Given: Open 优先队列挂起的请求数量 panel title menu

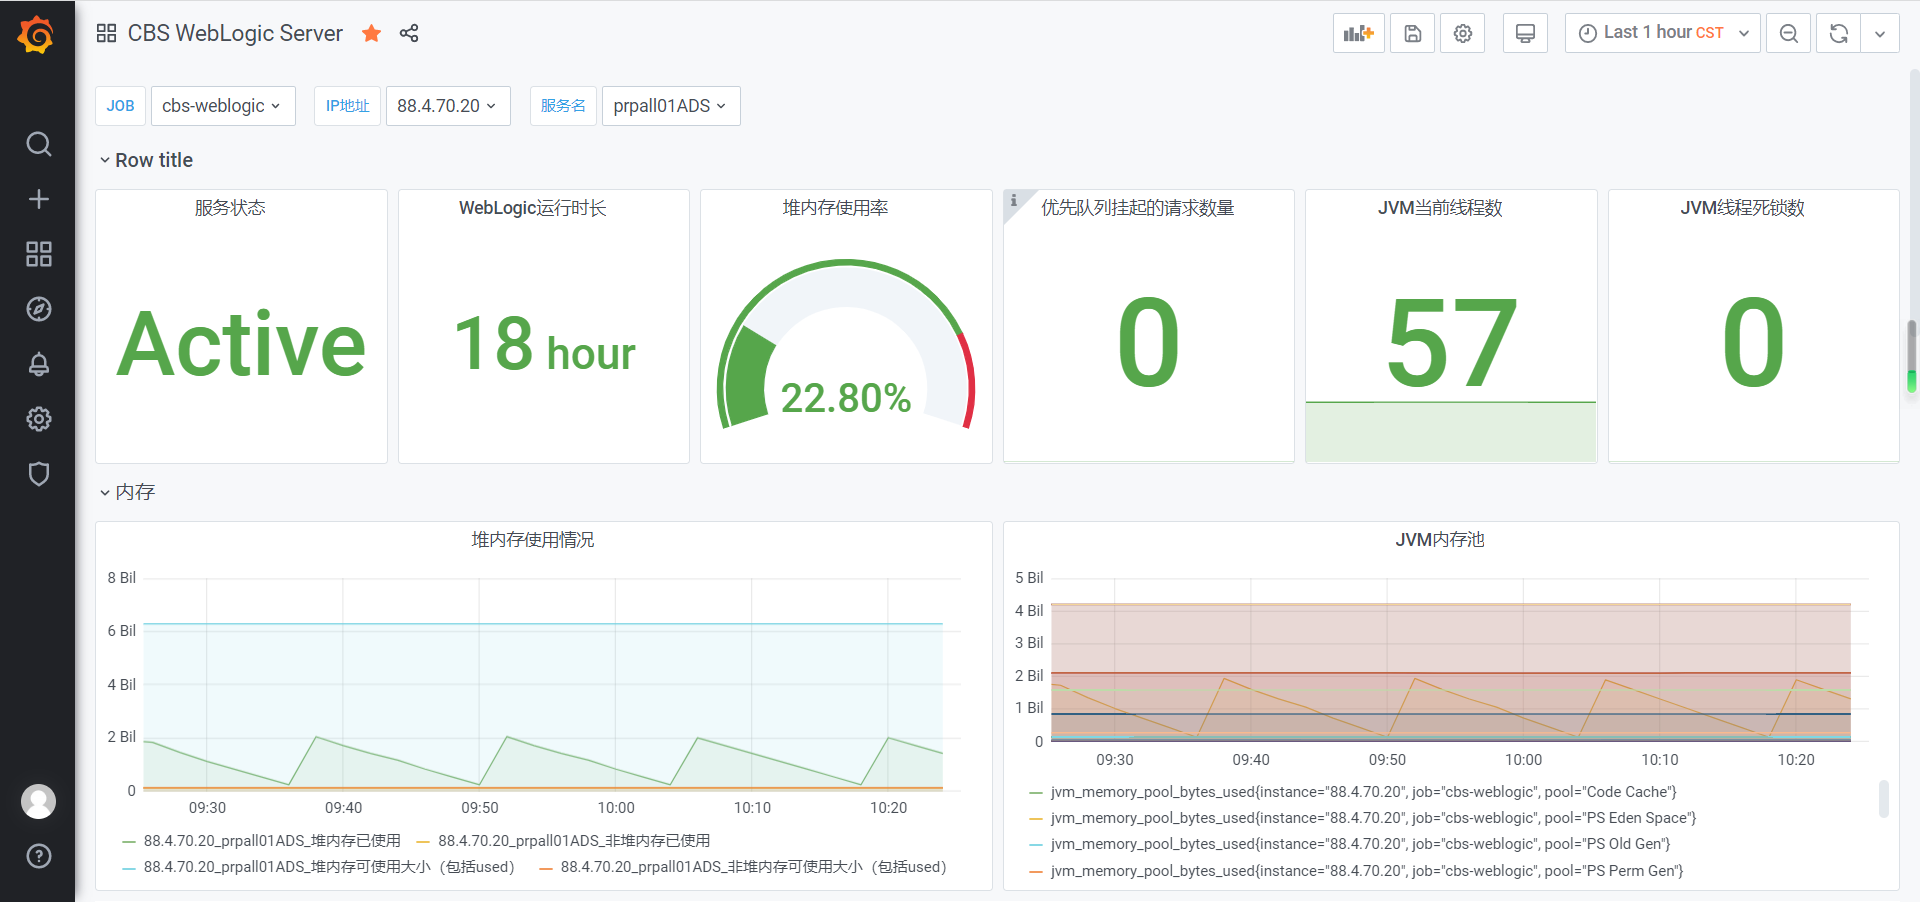Looking at the screenshot, I should tap(1137, 208).
